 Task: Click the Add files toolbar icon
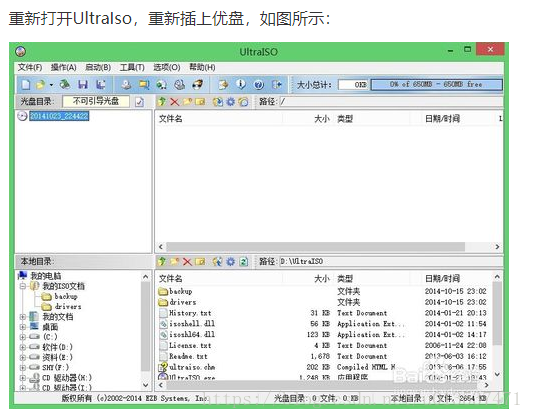(223, 84)
